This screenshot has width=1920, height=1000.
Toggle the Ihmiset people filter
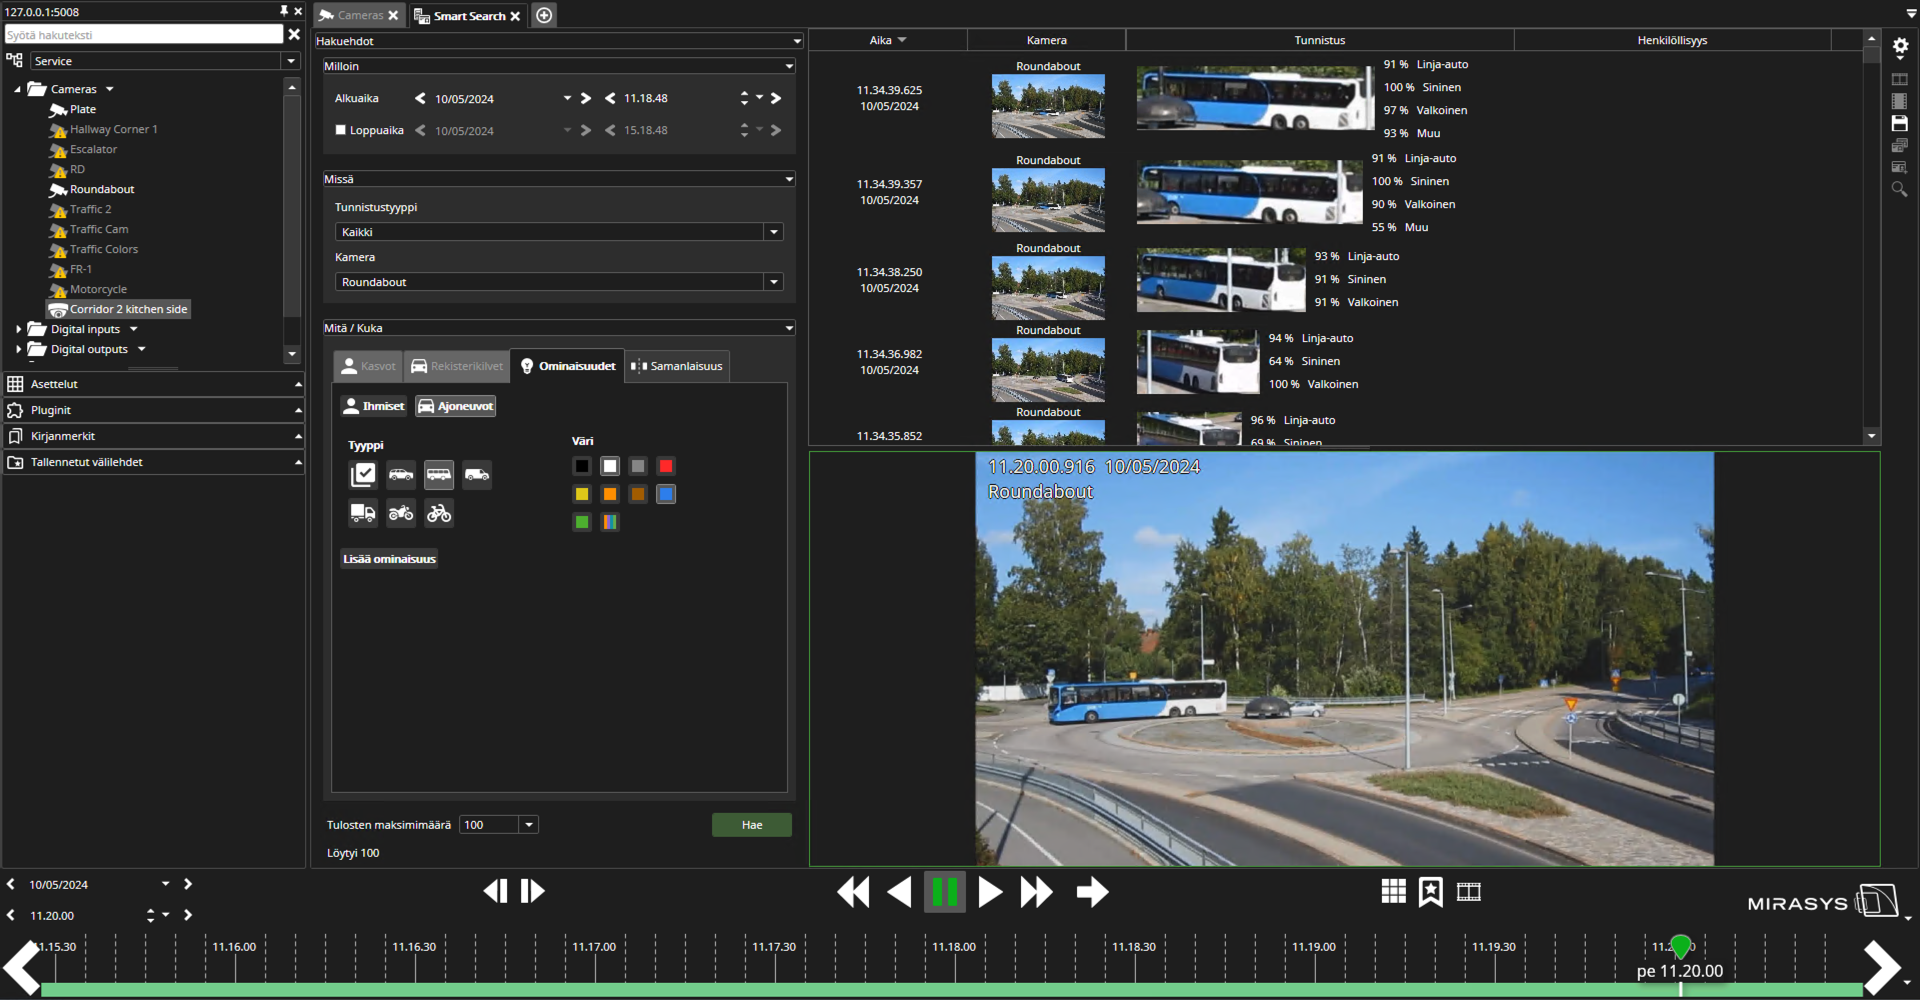374,406
